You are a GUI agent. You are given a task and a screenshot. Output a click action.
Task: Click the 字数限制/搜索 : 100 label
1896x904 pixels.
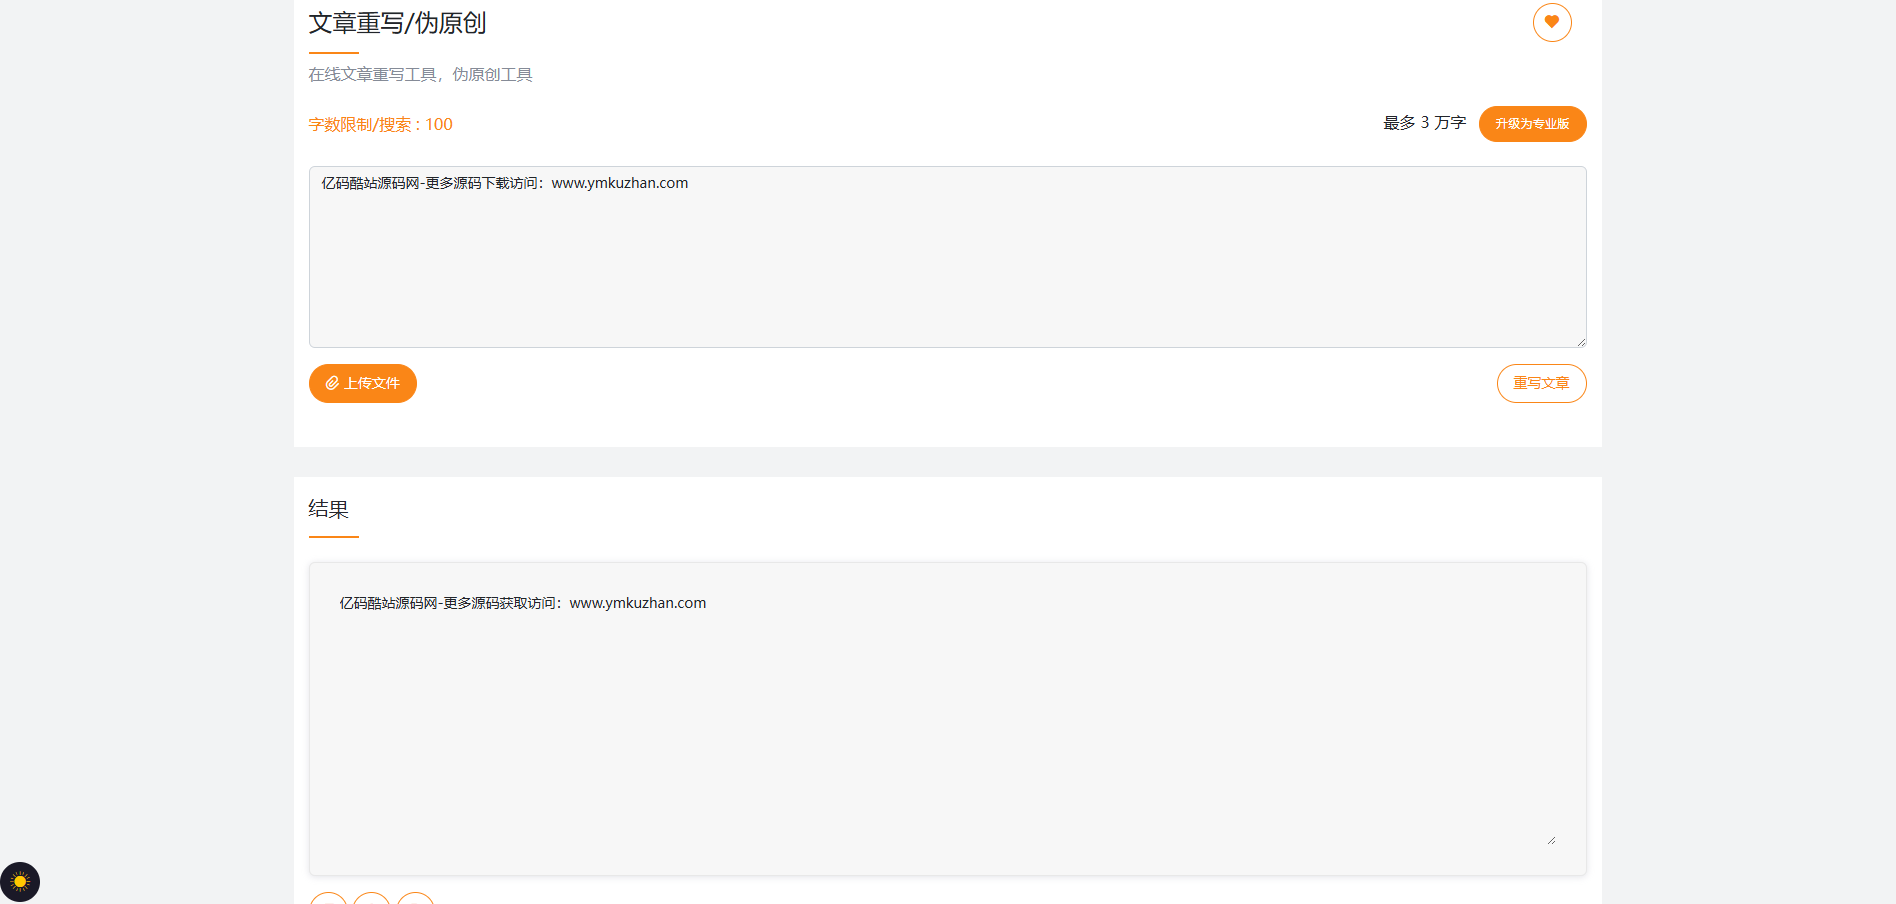380,124
